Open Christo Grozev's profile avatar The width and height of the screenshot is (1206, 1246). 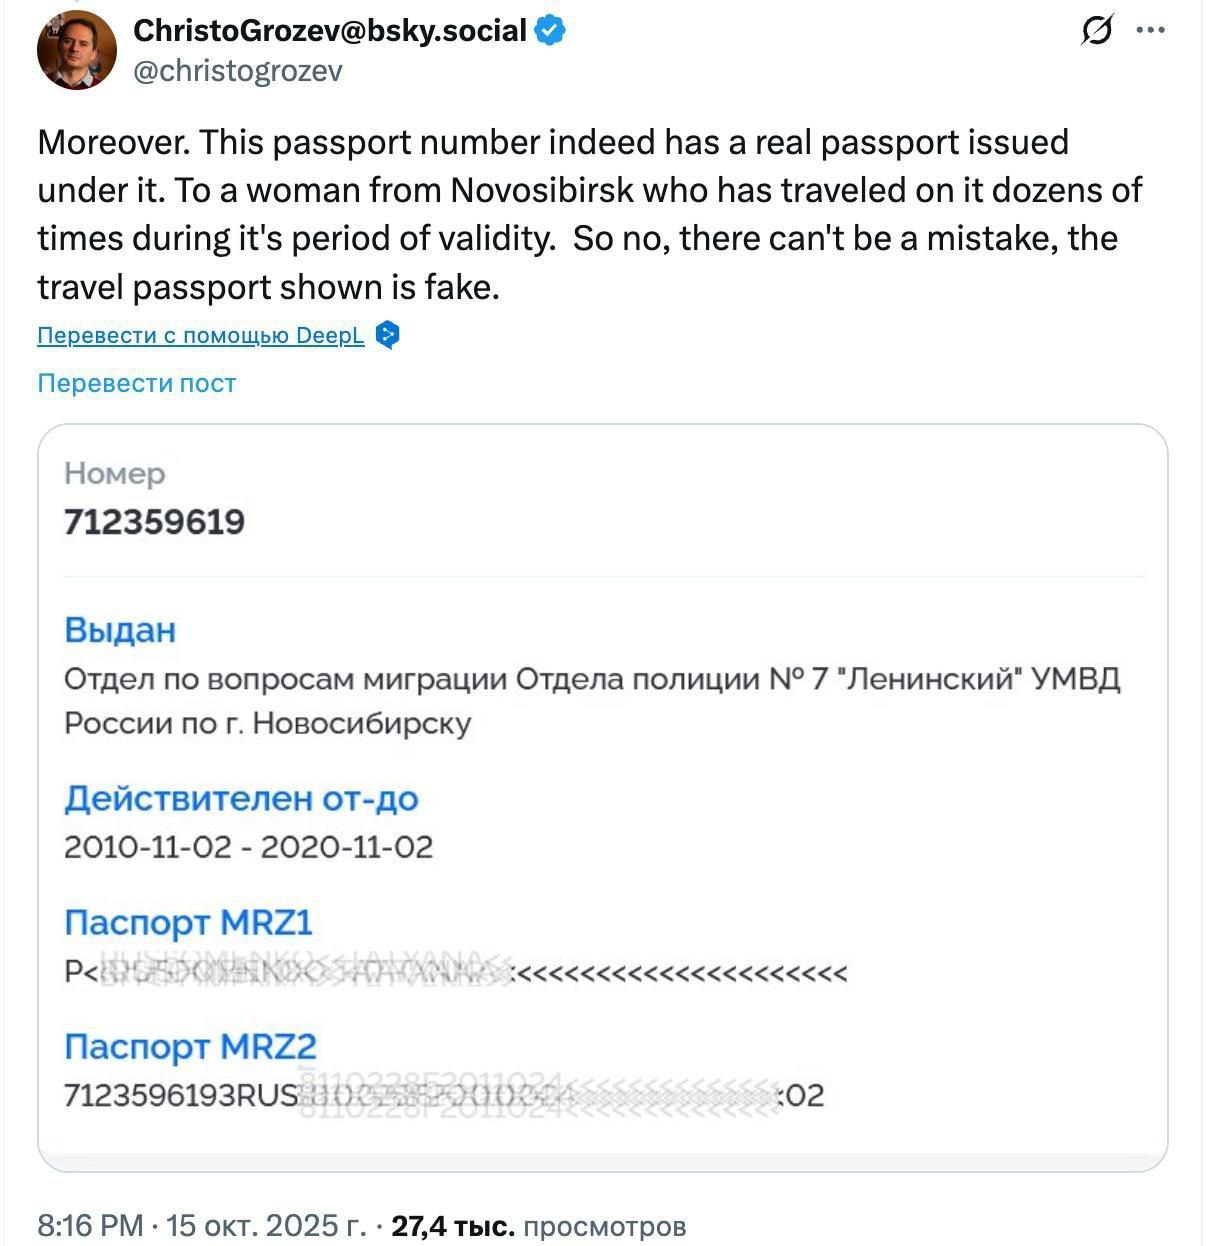click(77, 50)
